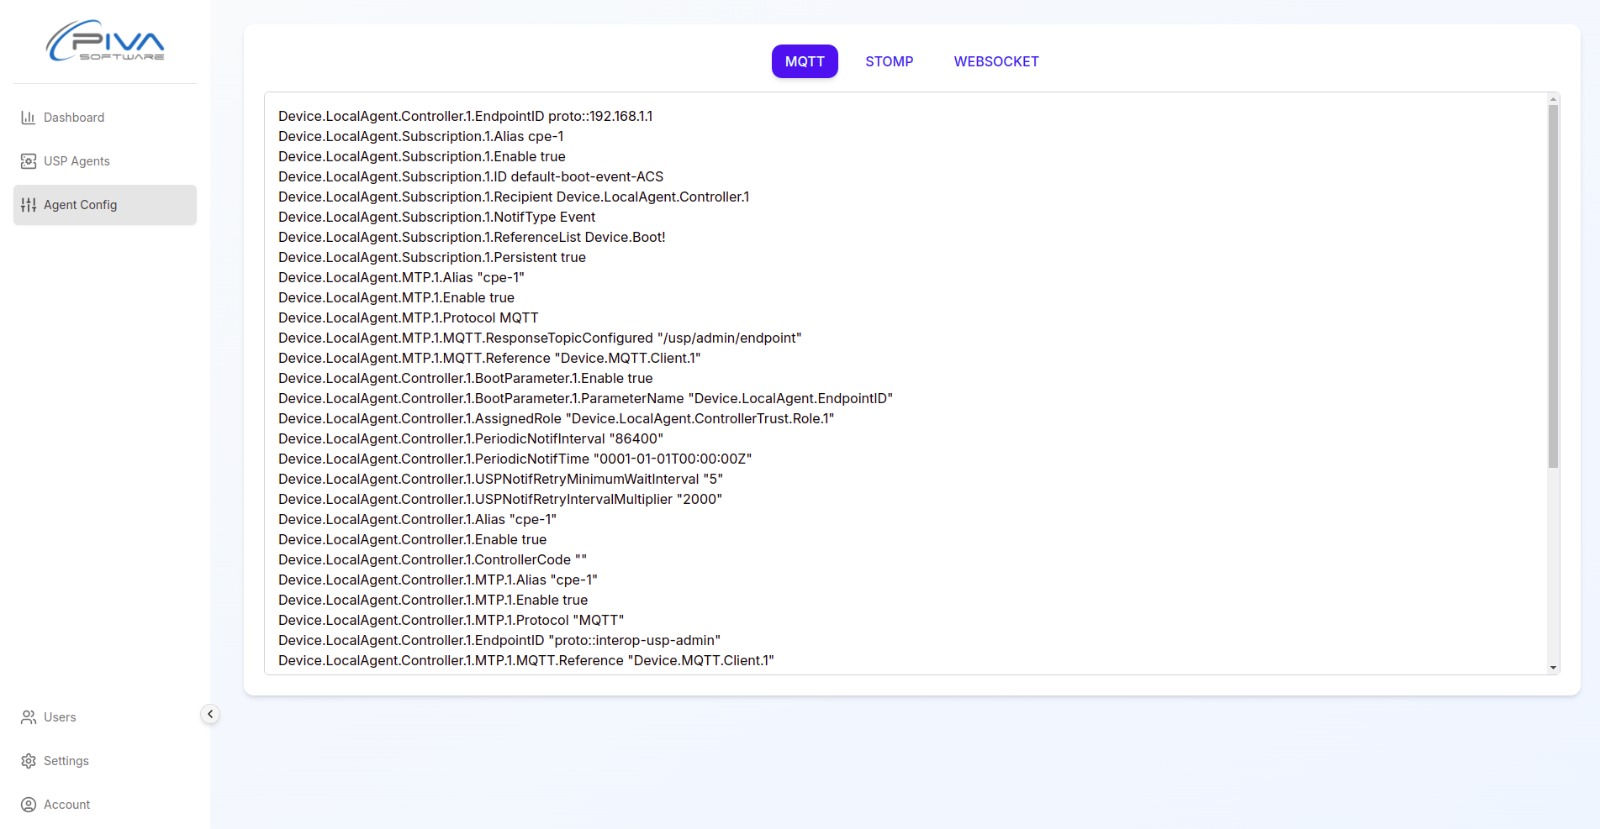Image resolution: width=1600 pixels, height=829 pixels.
Task: Select the MQTT tab
Action: [x=804, y=61]
